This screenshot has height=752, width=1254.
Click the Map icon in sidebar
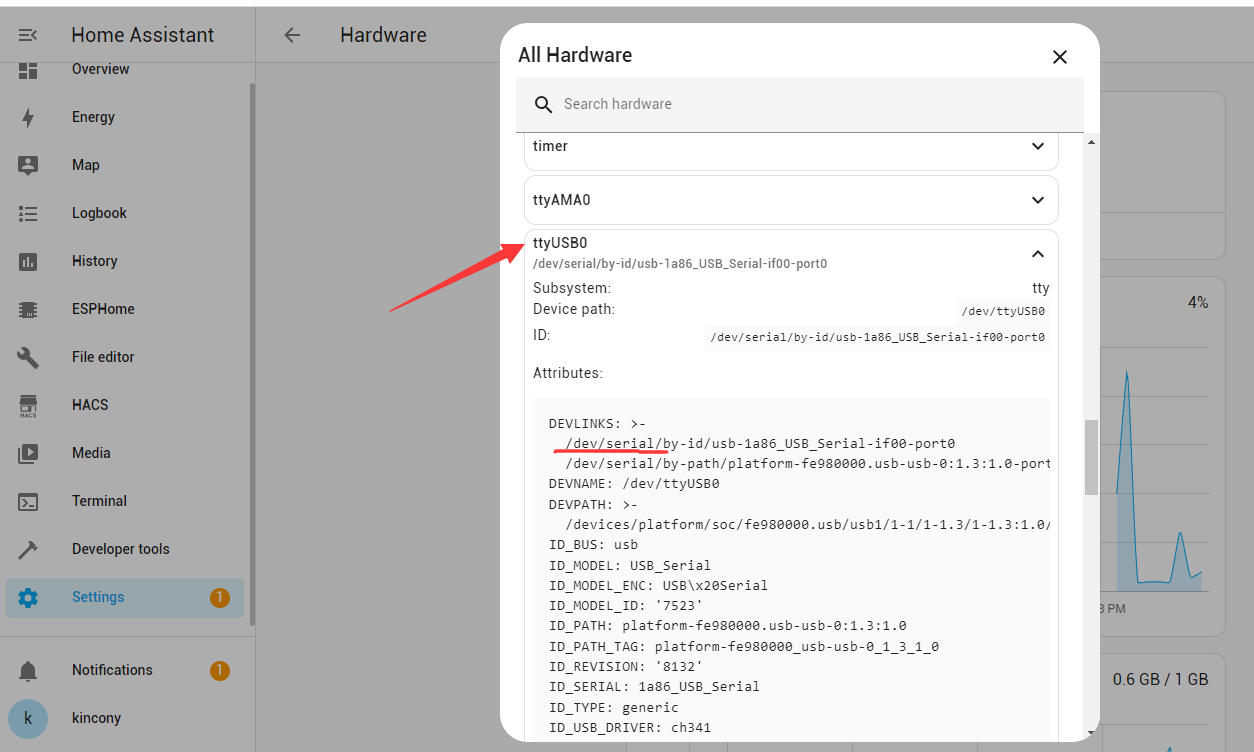[28, 165]
